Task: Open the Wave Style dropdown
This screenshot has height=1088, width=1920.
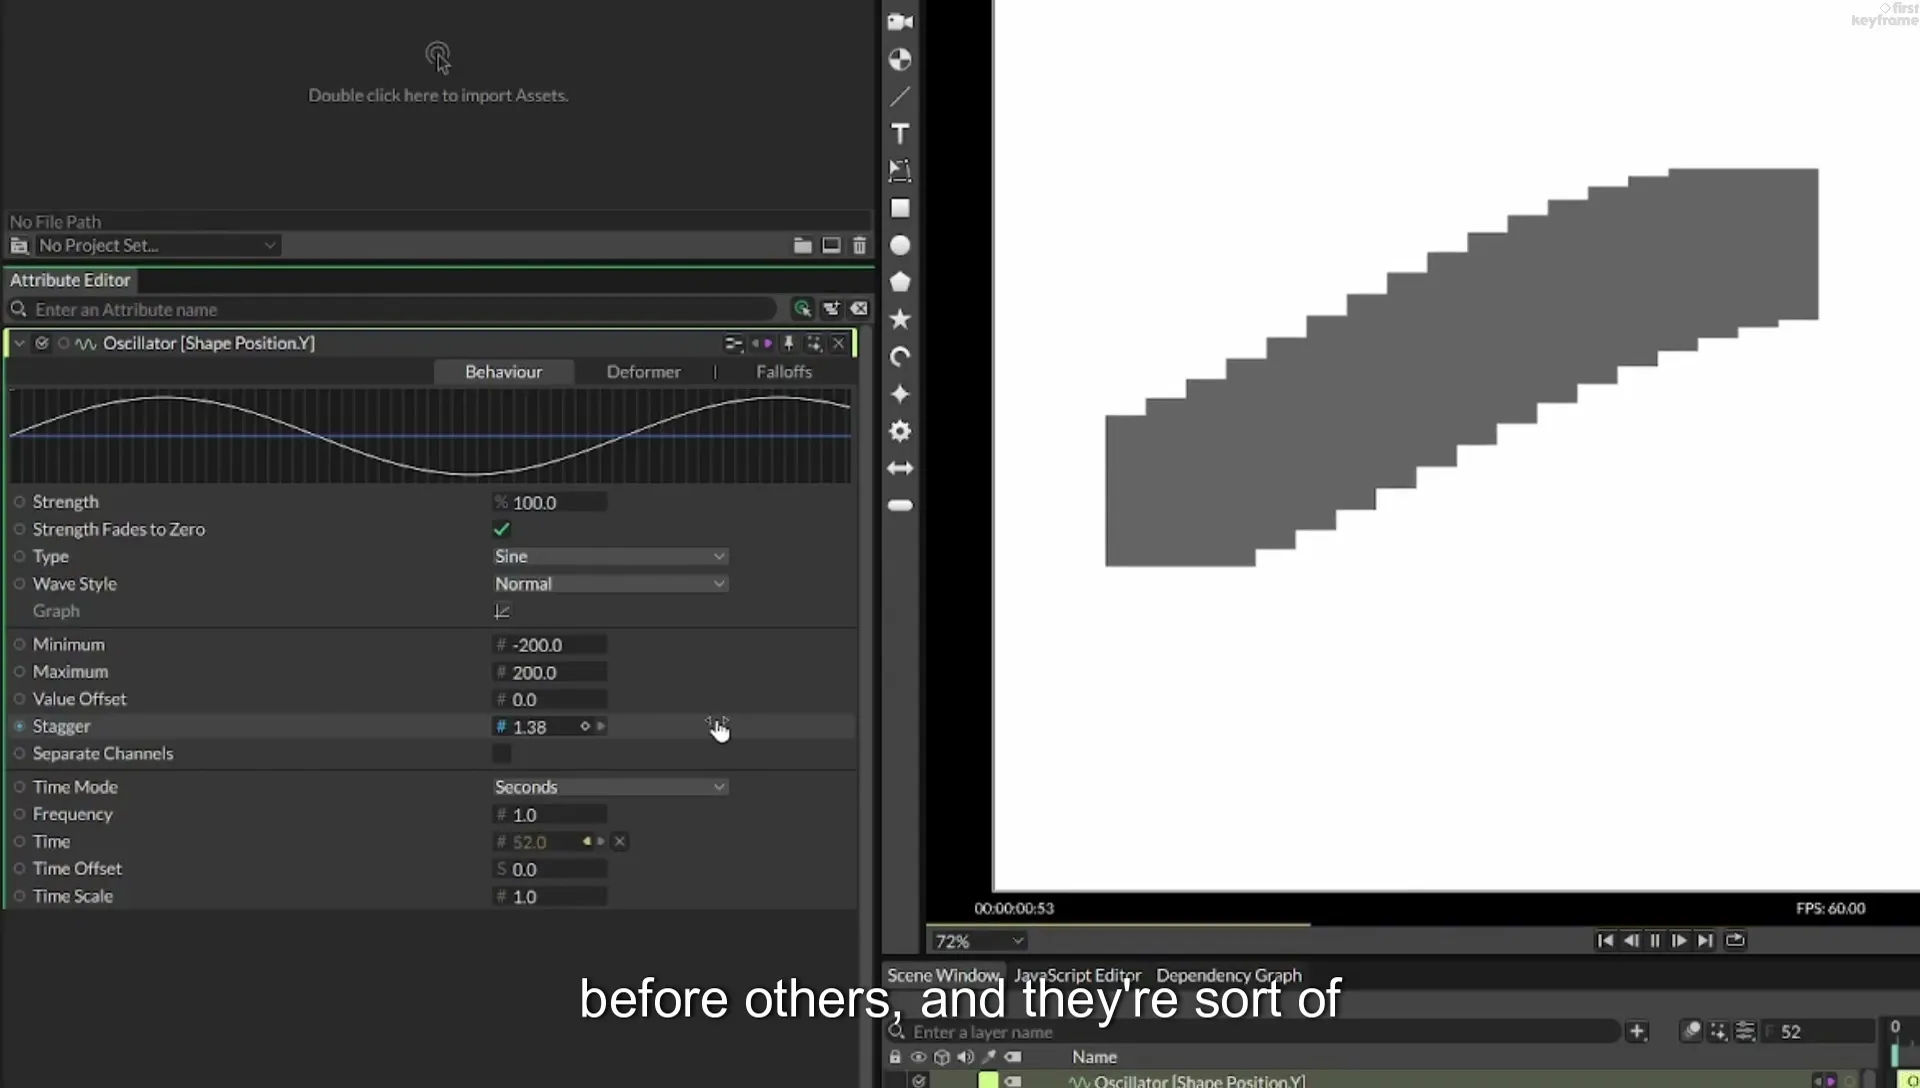Action: click(x=610, y=584)
